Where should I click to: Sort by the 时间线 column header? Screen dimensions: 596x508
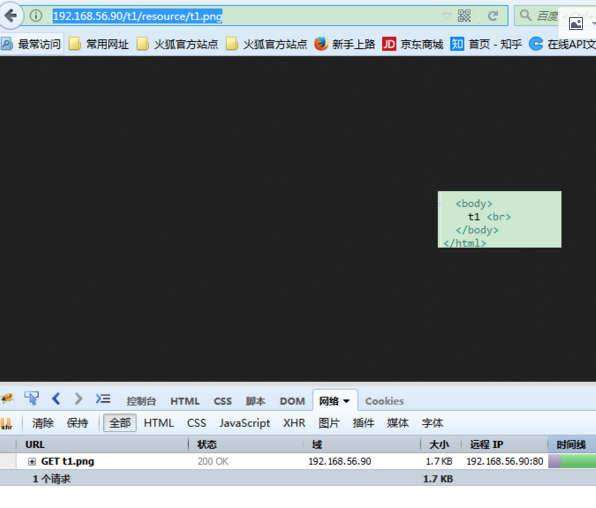572,444
